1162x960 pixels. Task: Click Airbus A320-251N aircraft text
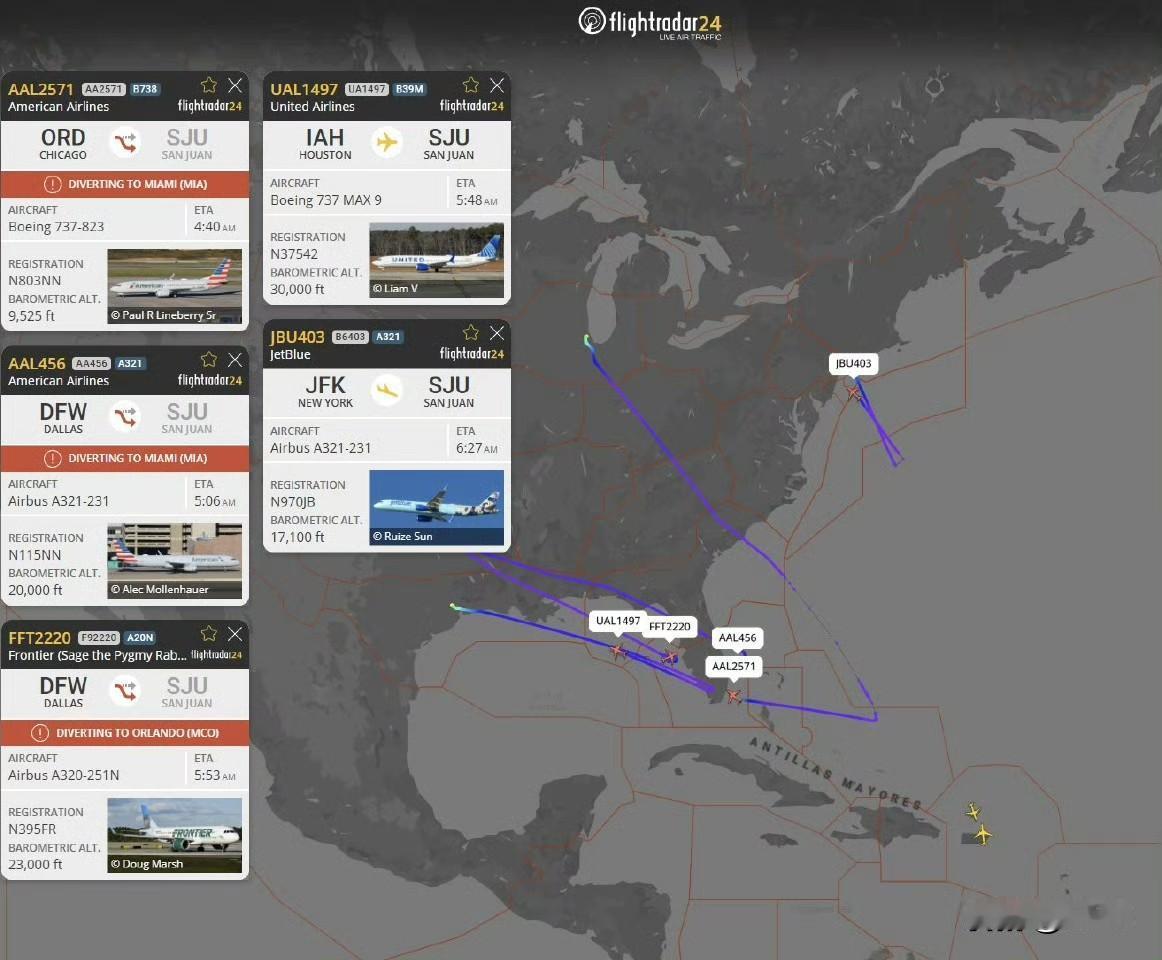click(64, 775)
